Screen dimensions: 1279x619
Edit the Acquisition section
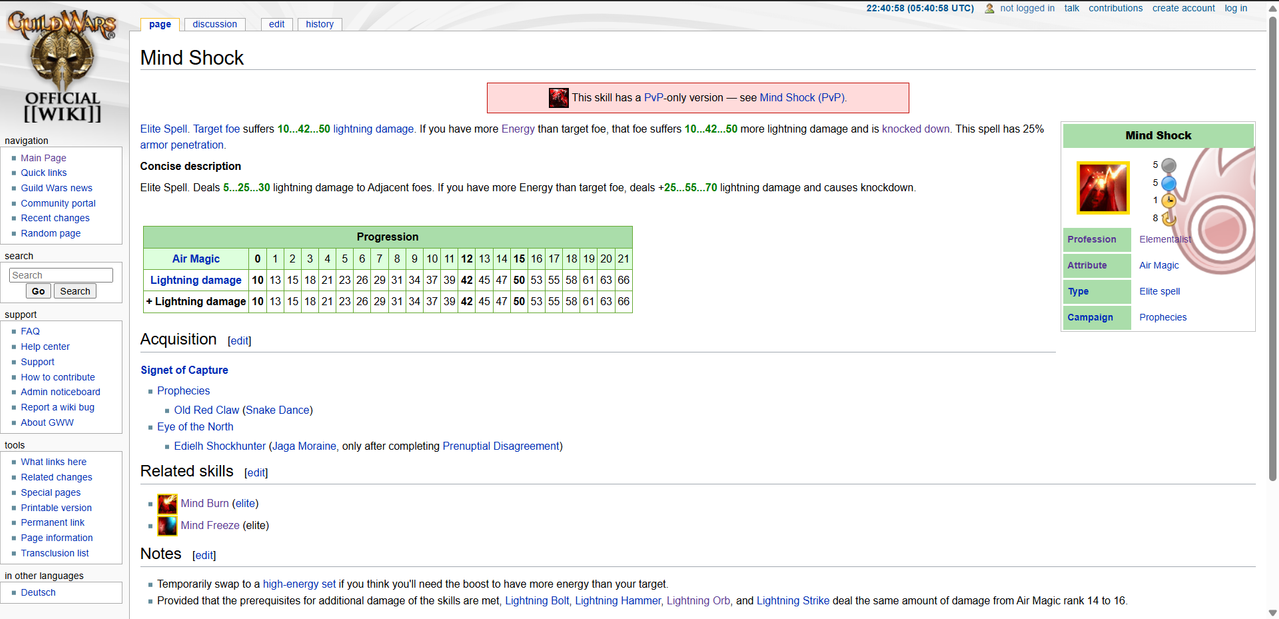(239, 341)
